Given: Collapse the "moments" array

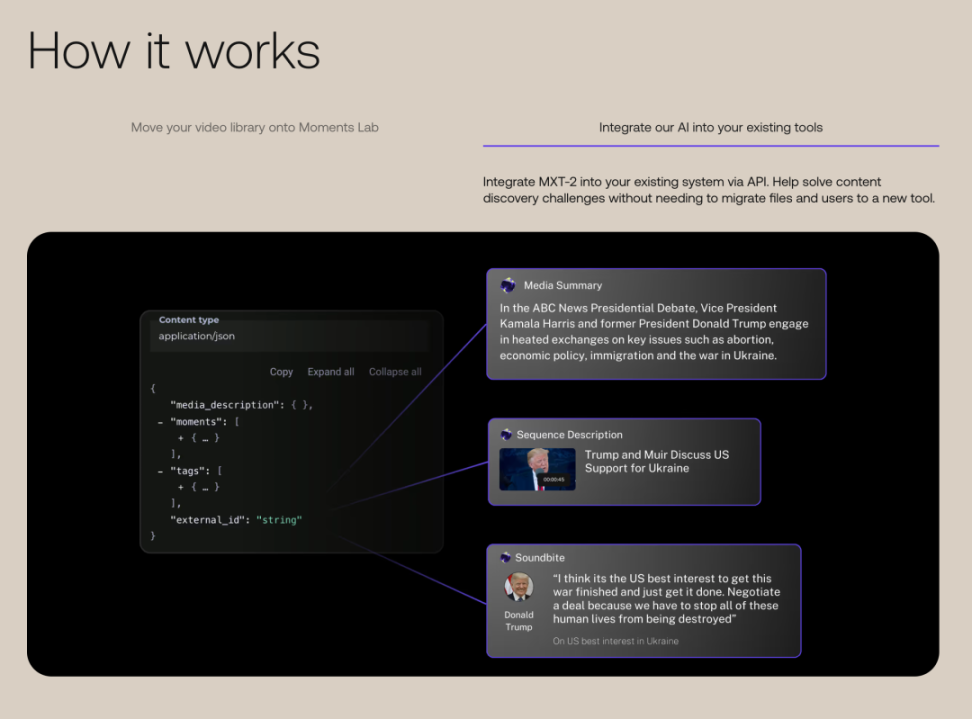Looking at the screenshot, I should click(160, 422).
